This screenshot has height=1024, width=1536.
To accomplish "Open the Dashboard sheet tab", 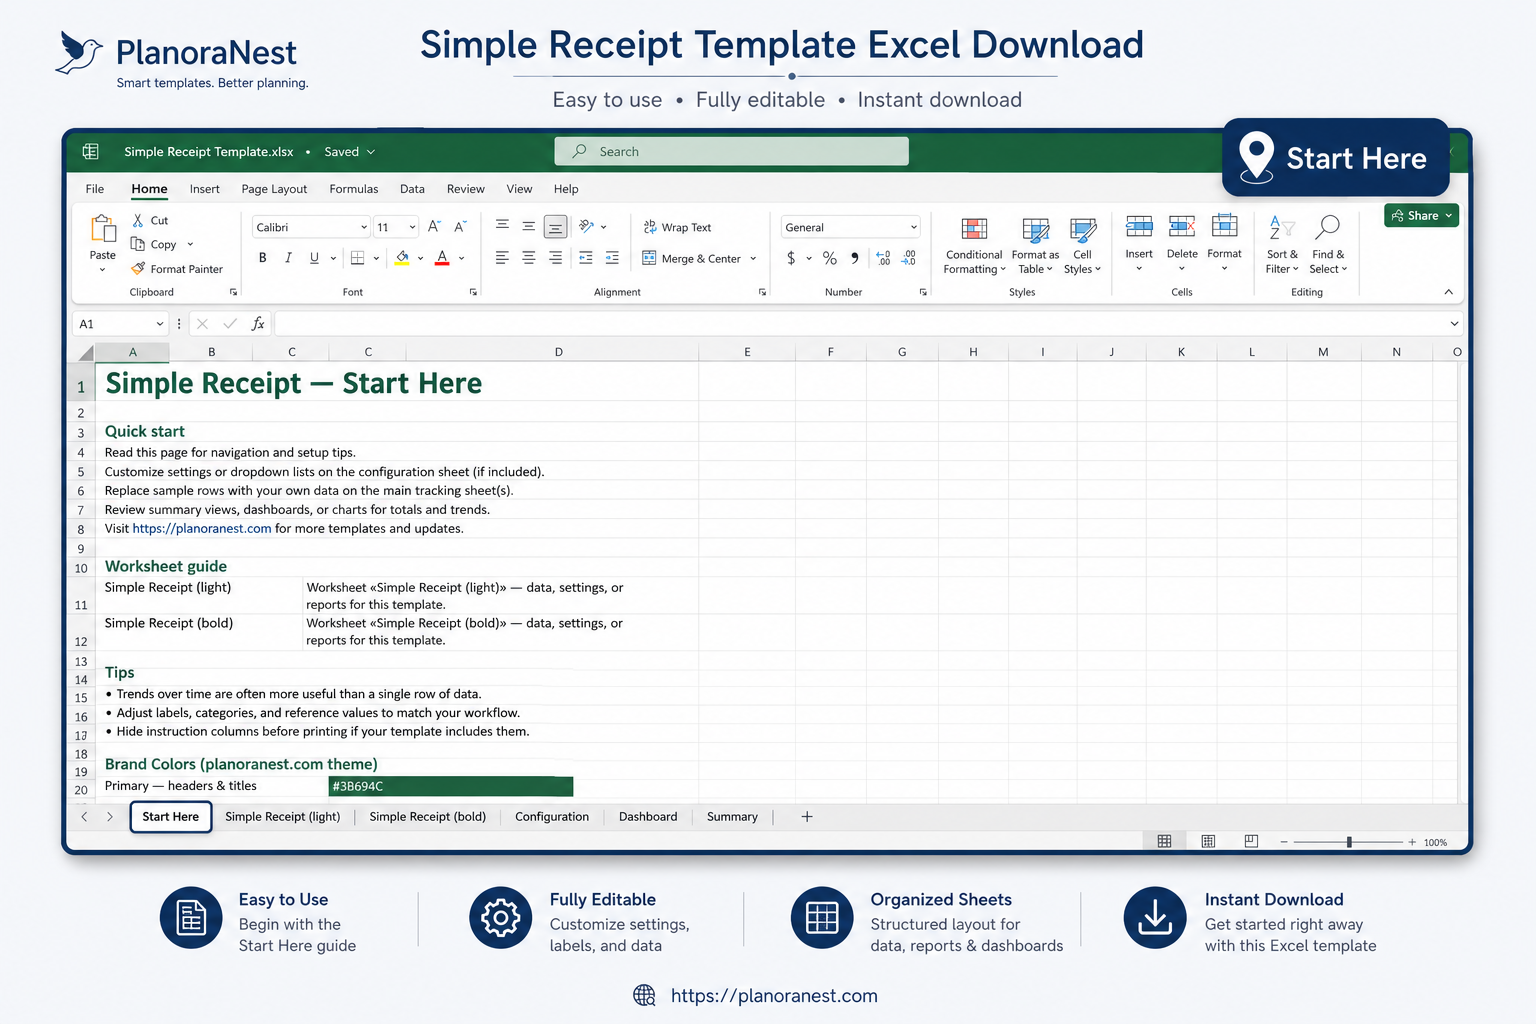I will click(648, 817).
